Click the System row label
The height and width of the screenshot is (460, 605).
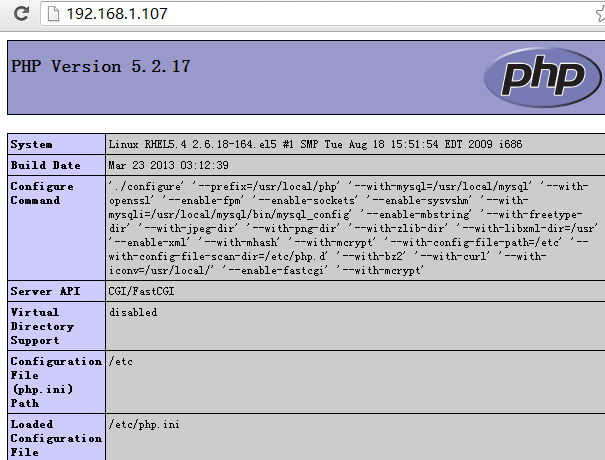pos(32,145)
